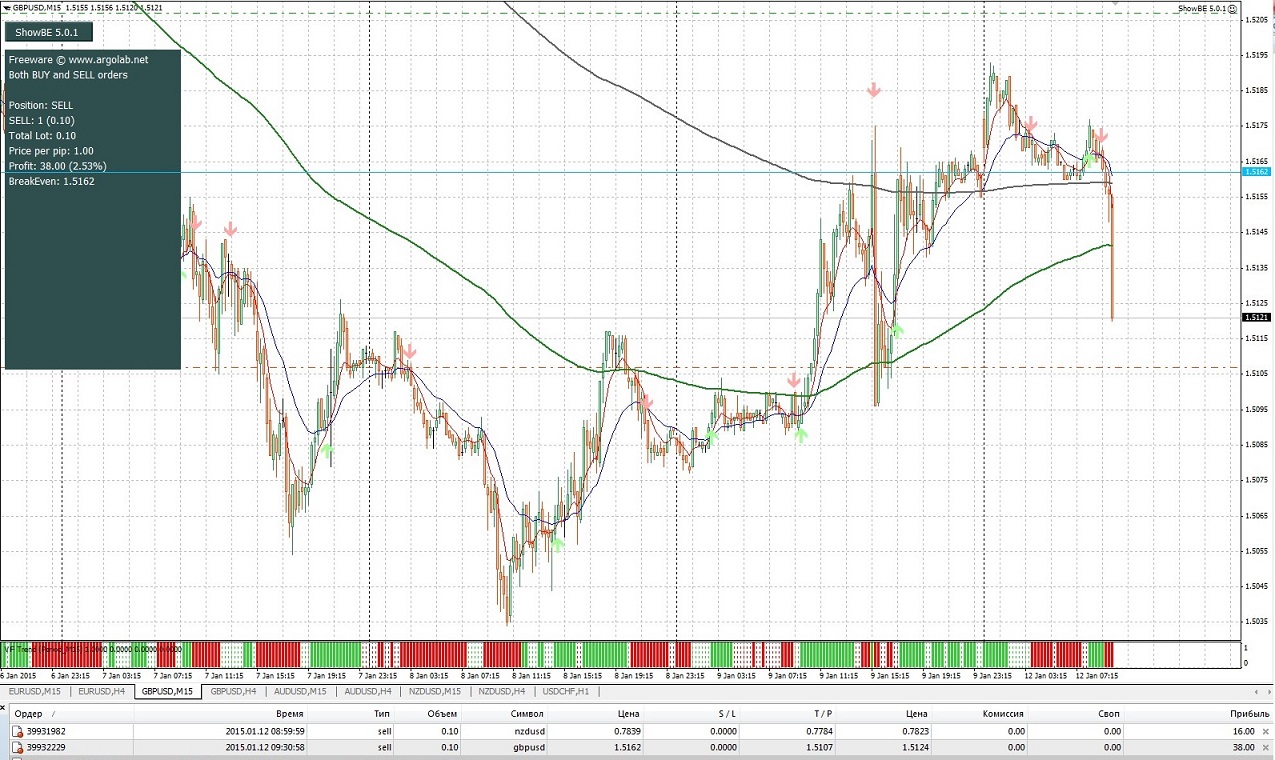Click the Комиссия column header
The width and height of the screenshot is (1275, 760).
(1004, 714)
